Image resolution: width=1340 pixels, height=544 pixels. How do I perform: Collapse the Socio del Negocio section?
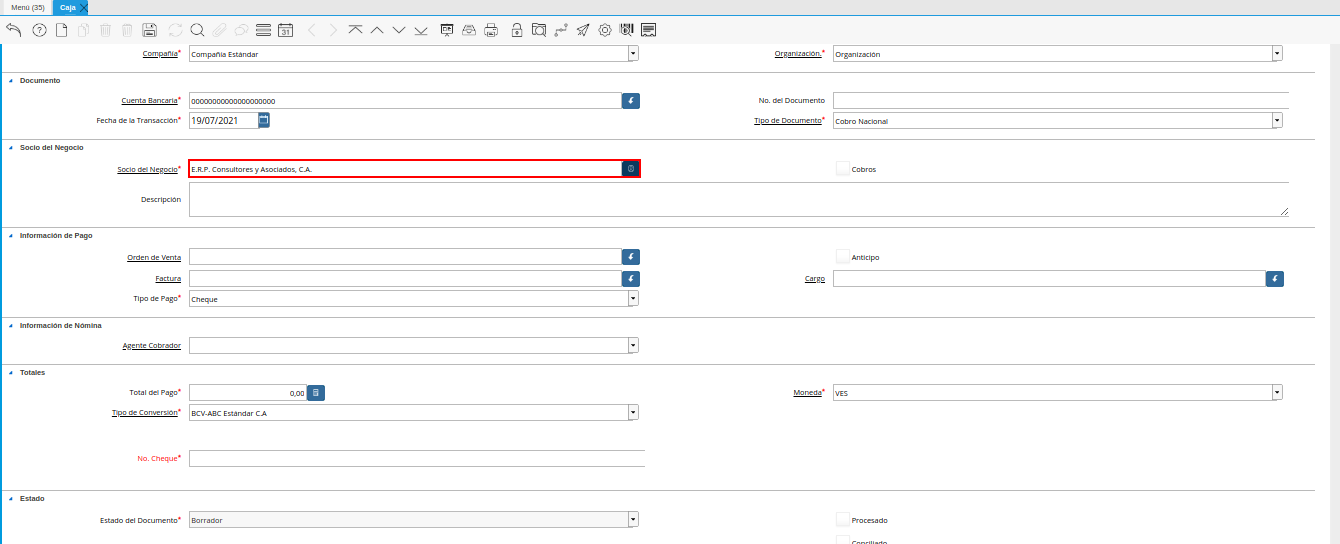11,147
